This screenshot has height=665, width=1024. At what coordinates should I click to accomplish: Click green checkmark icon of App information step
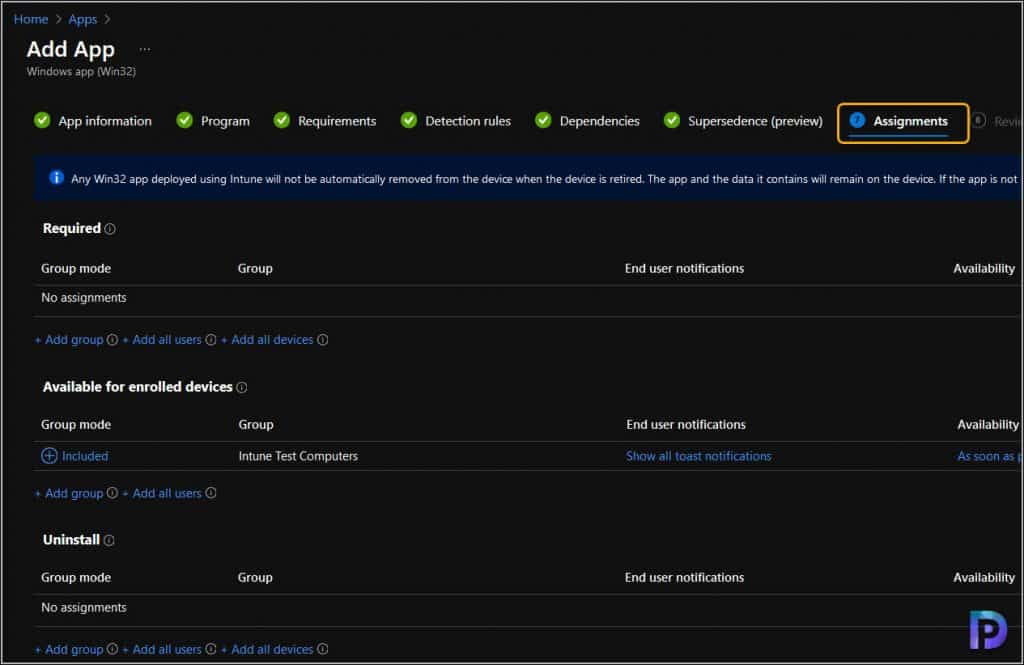42,120
